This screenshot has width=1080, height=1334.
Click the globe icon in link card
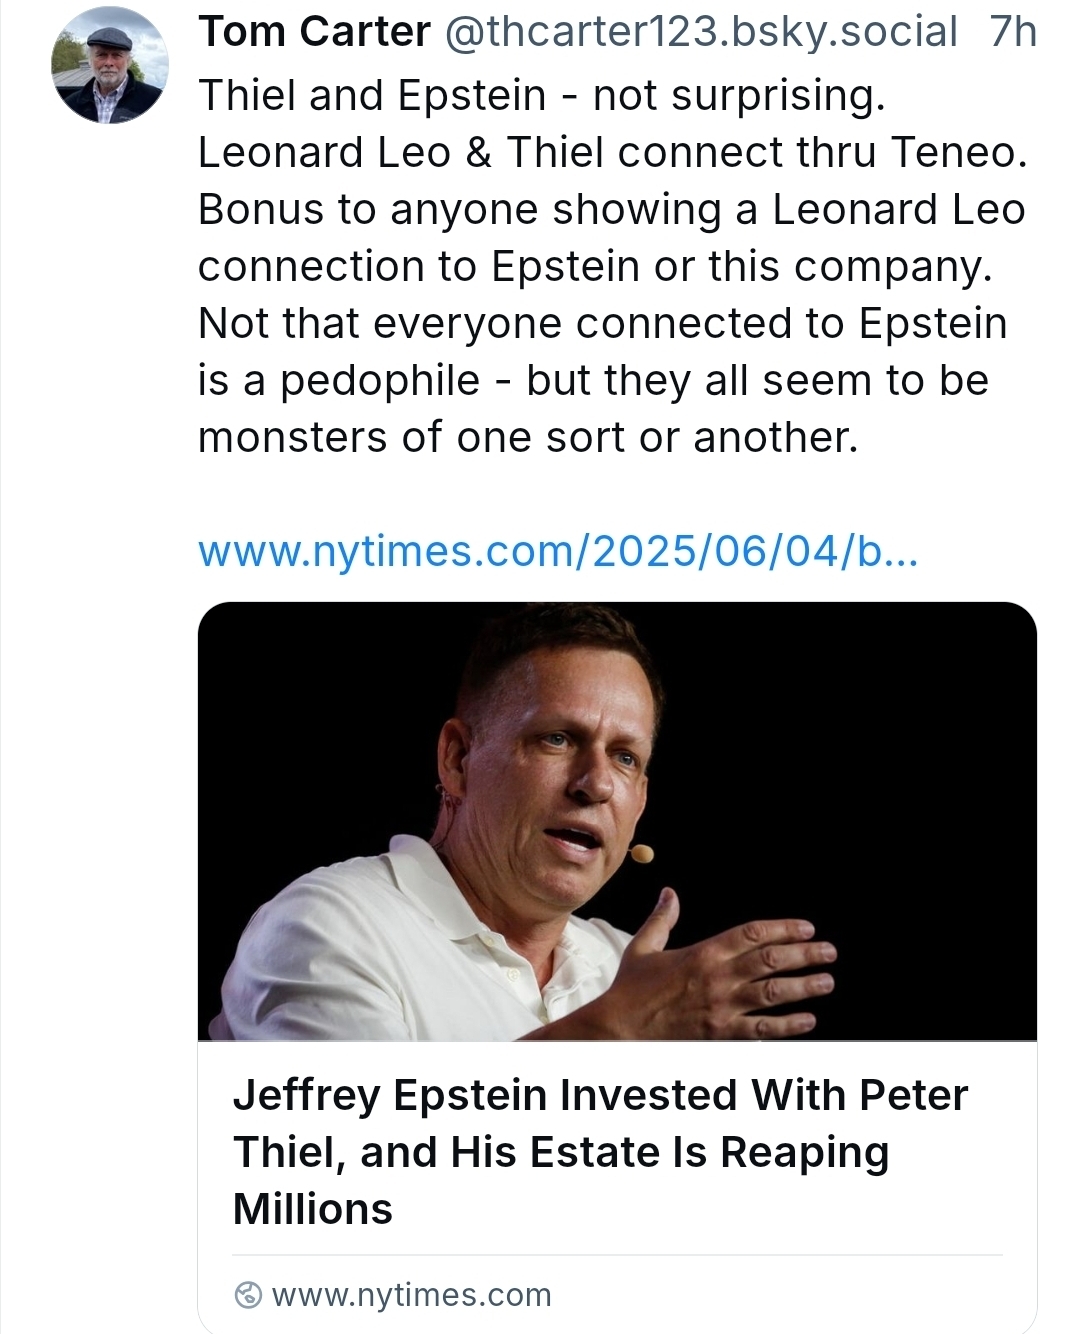247,1295
